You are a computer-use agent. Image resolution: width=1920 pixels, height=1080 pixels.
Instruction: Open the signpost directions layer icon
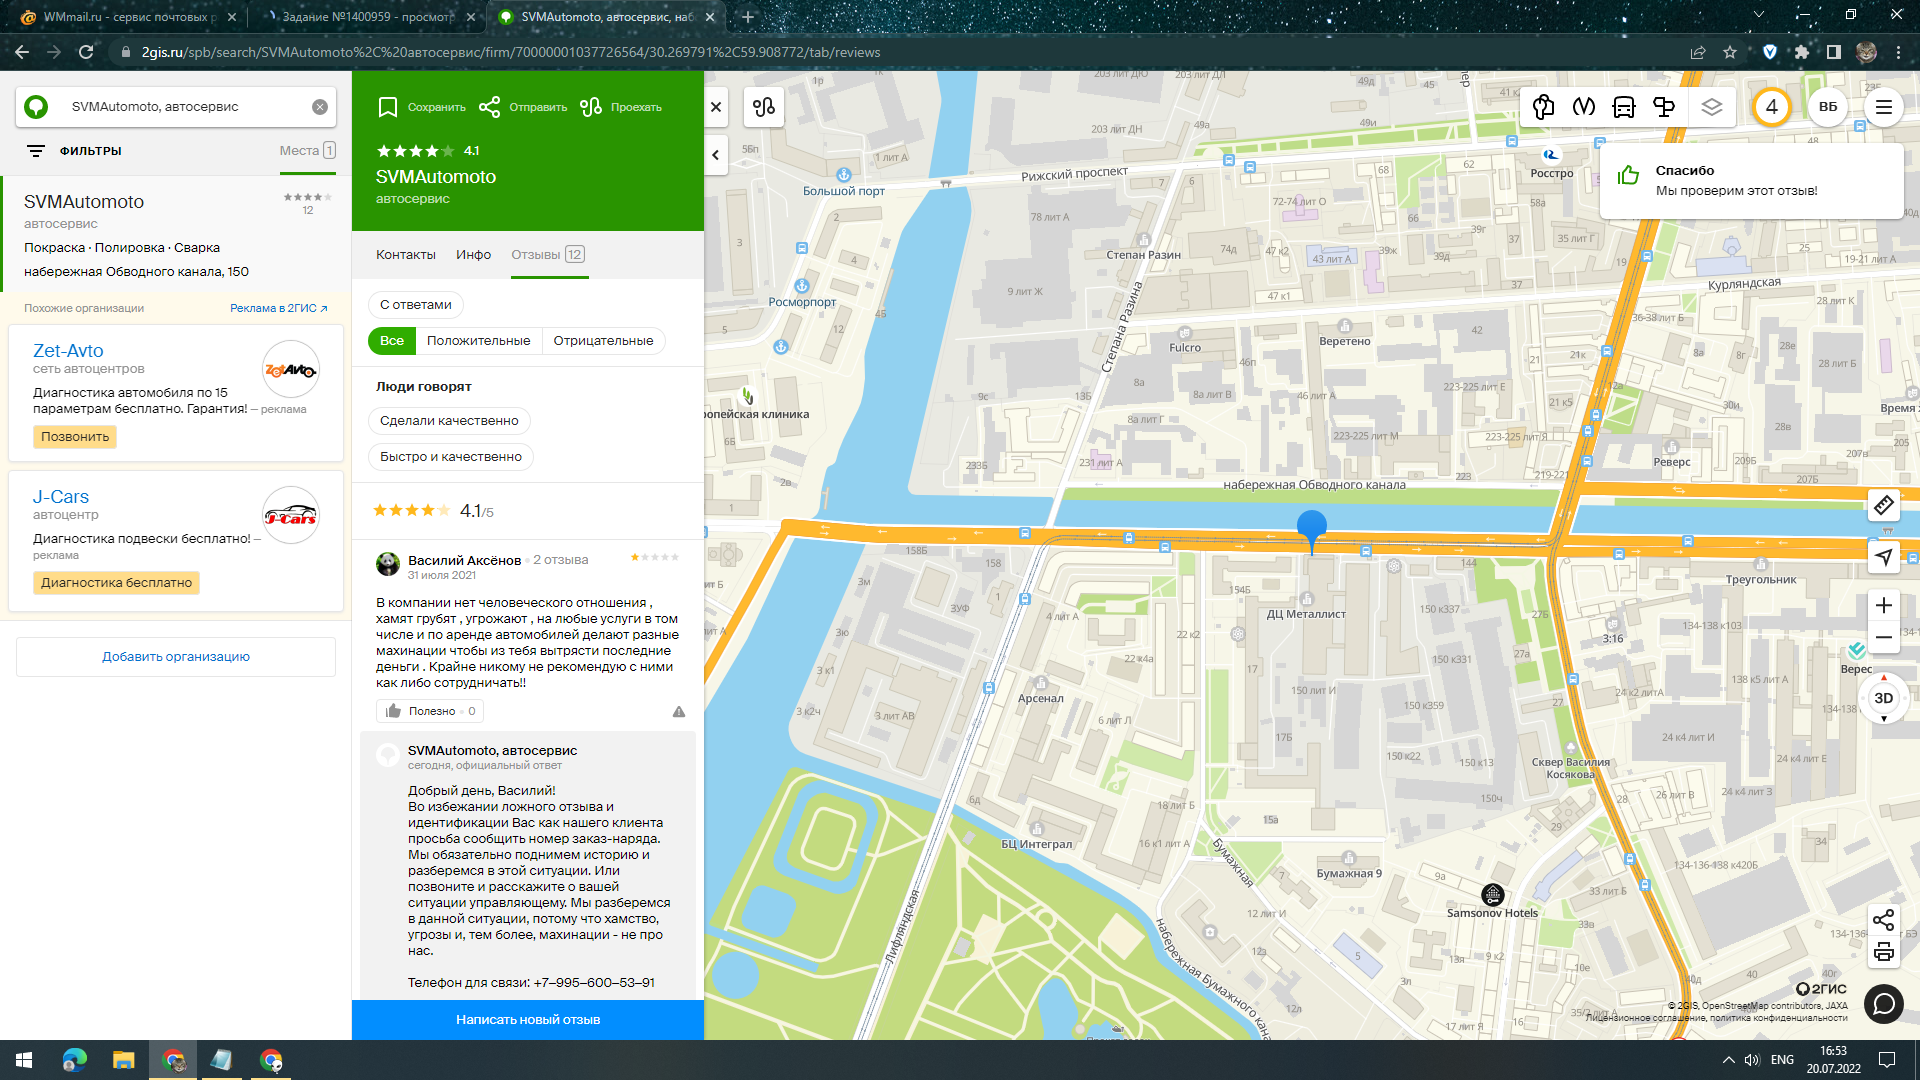coord(1664,107)
